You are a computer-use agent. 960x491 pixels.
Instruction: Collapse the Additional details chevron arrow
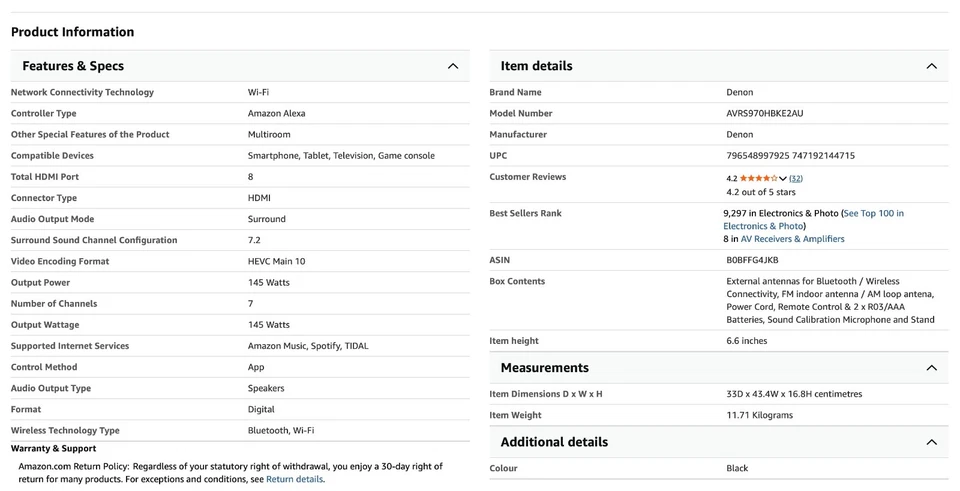pyautogui.click(x=931, y=442)
